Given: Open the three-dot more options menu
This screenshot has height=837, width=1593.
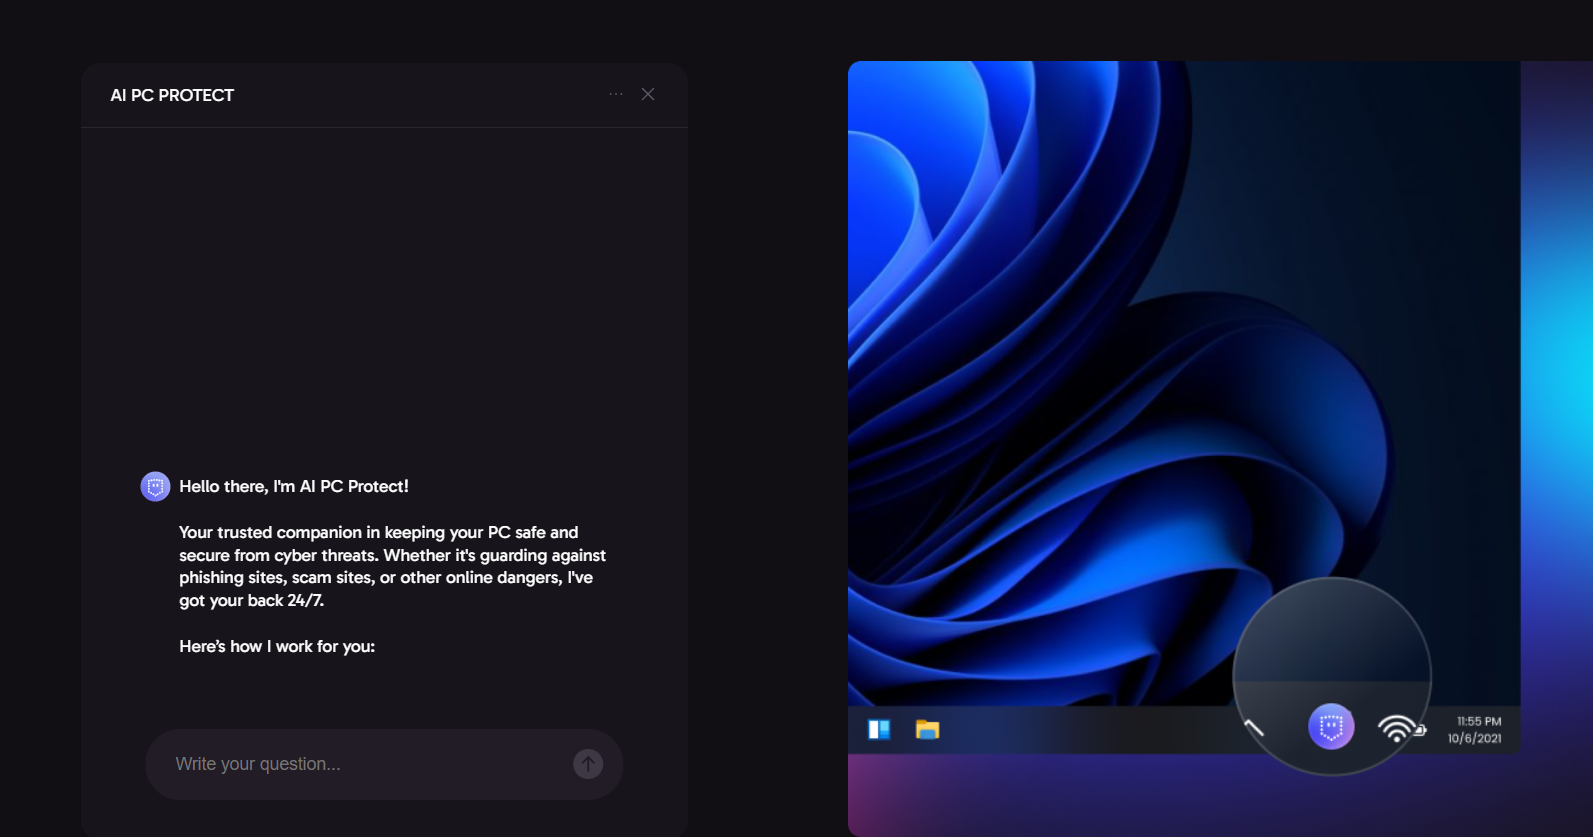Looking at the screenshot, I should 616,94.
